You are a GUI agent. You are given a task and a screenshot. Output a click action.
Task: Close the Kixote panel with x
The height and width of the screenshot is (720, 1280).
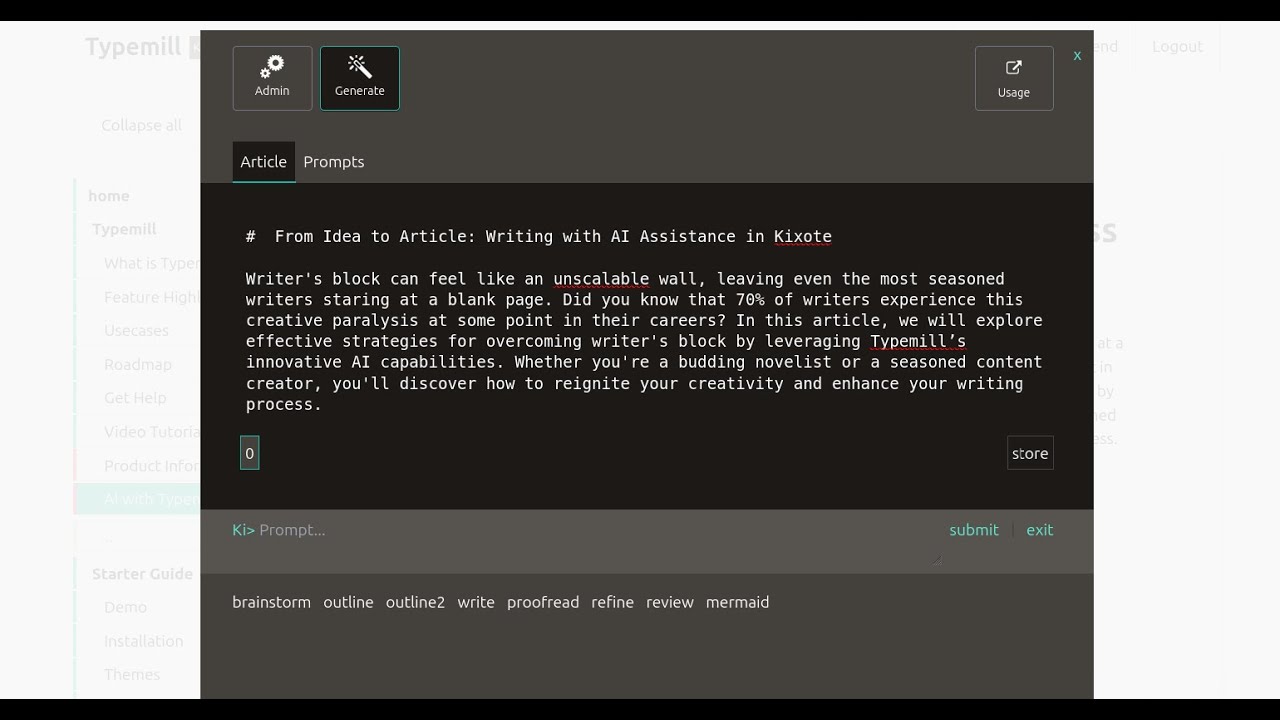click(x=1077, y=56)
